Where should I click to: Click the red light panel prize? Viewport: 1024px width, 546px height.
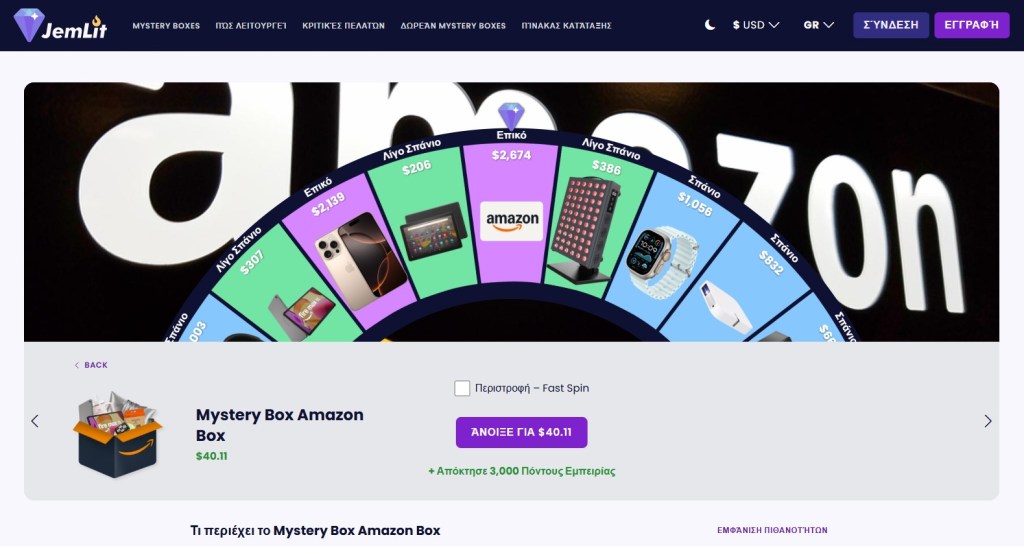pyautogui.click(x=583, y=229)
